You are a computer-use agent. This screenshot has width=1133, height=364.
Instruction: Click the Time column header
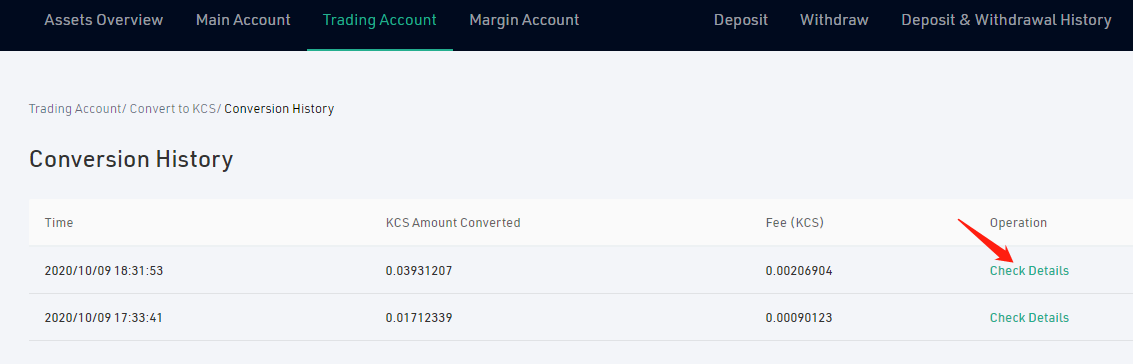[59, 223]
